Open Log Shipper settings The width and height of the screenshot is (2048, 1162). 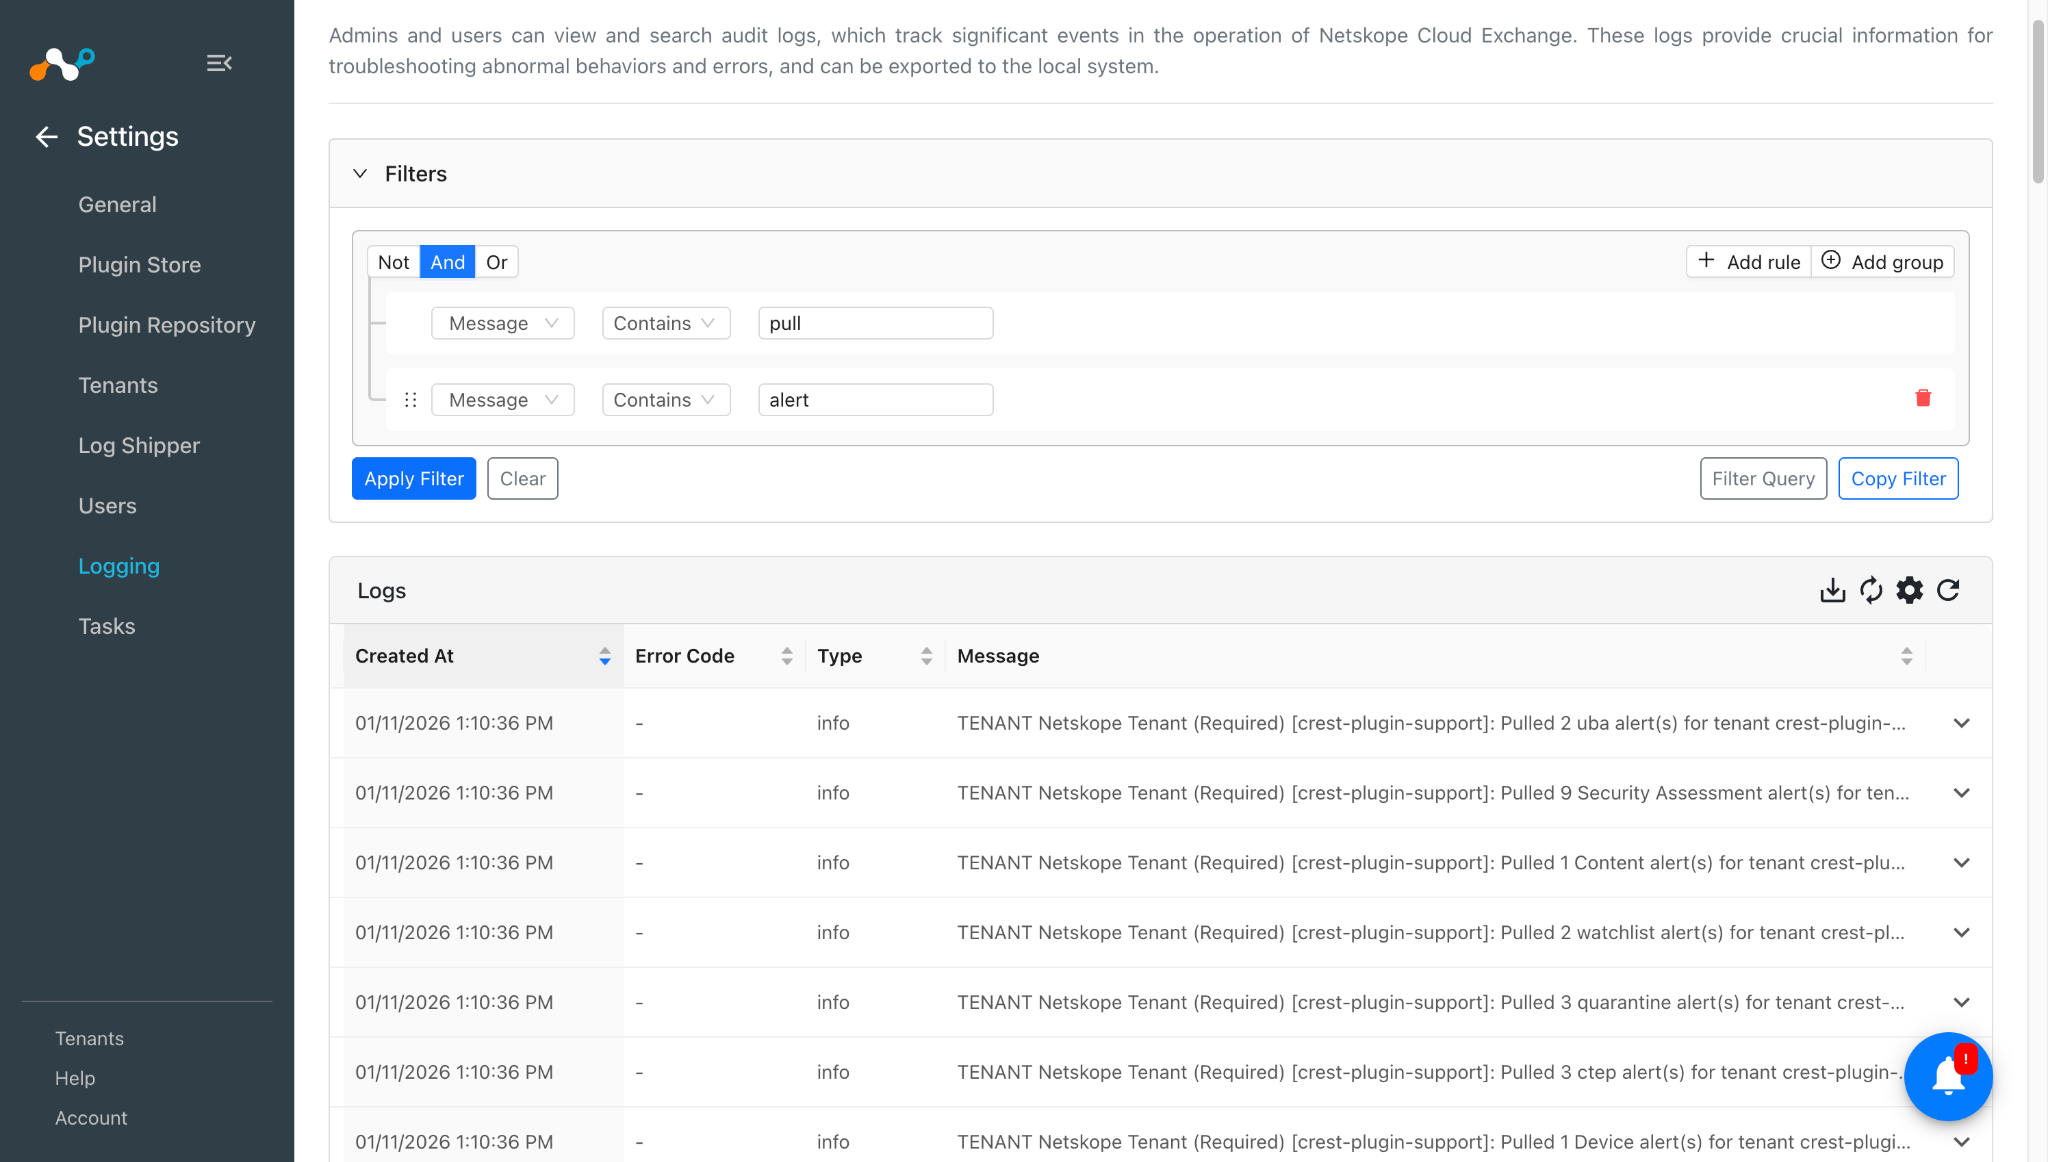tap(139, 446)
